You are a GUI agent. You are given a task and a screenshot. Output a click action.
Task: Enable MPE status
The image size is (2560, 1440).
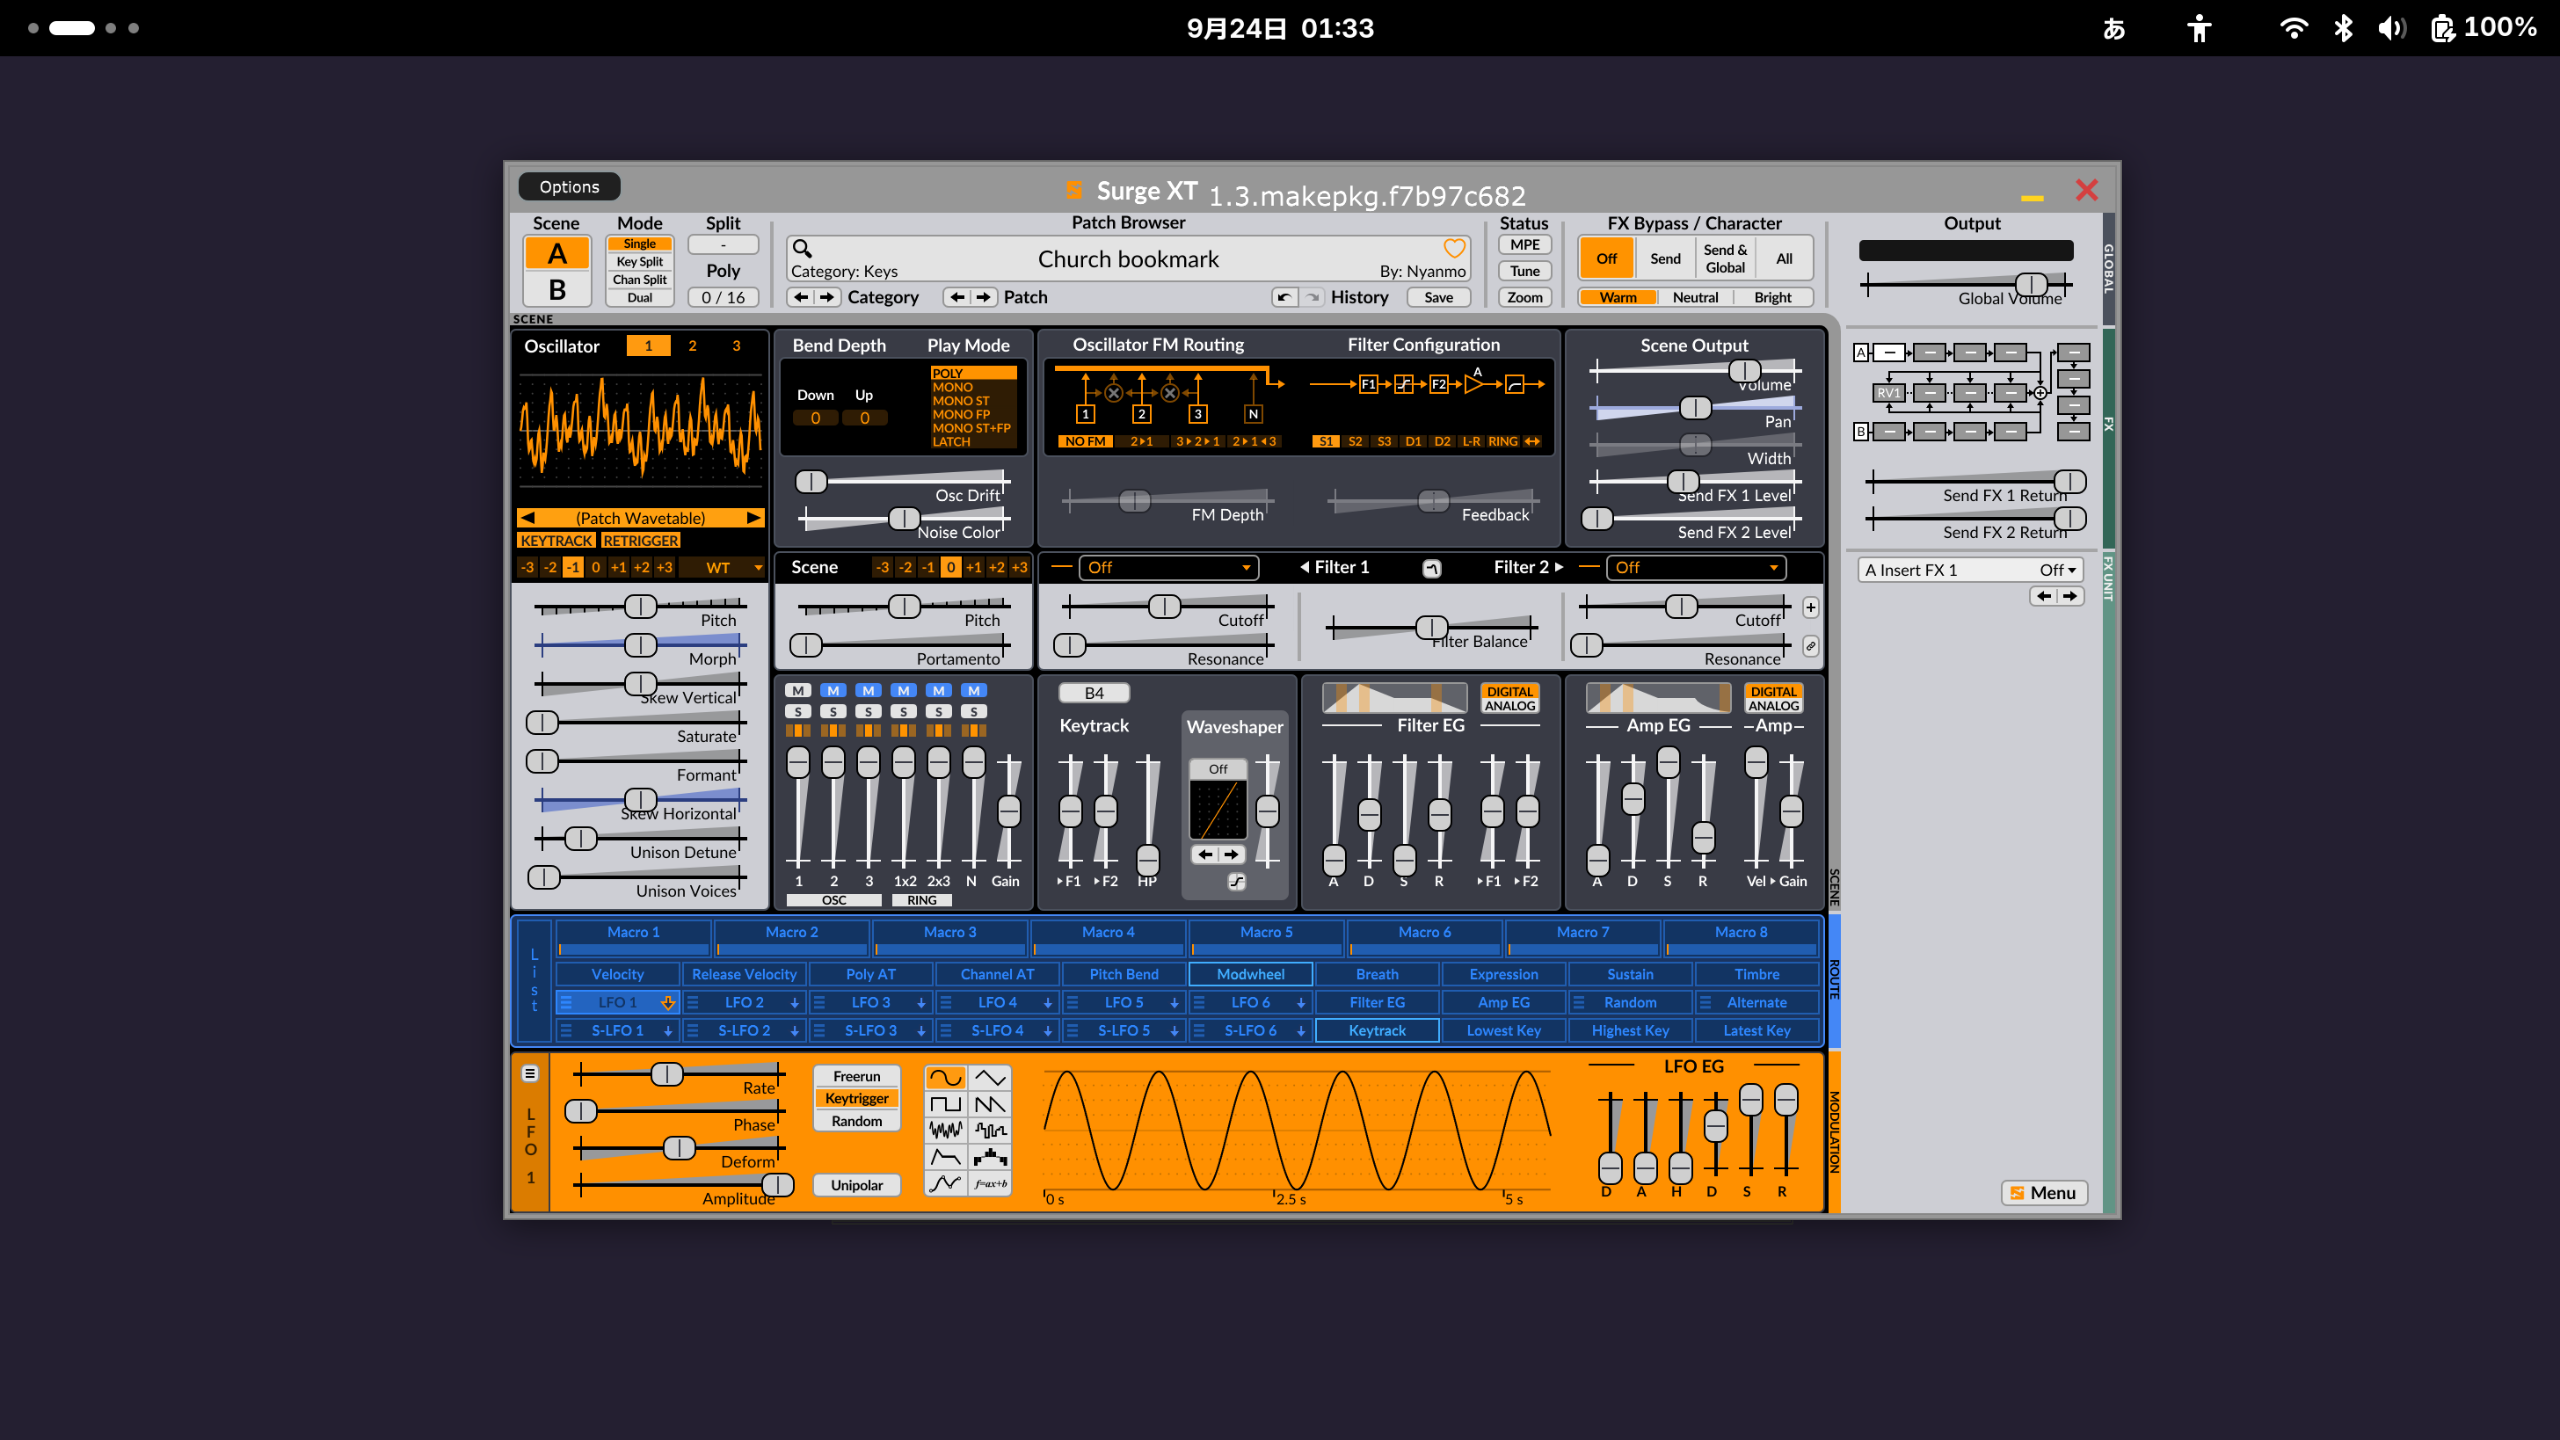tap(1525, 245)
